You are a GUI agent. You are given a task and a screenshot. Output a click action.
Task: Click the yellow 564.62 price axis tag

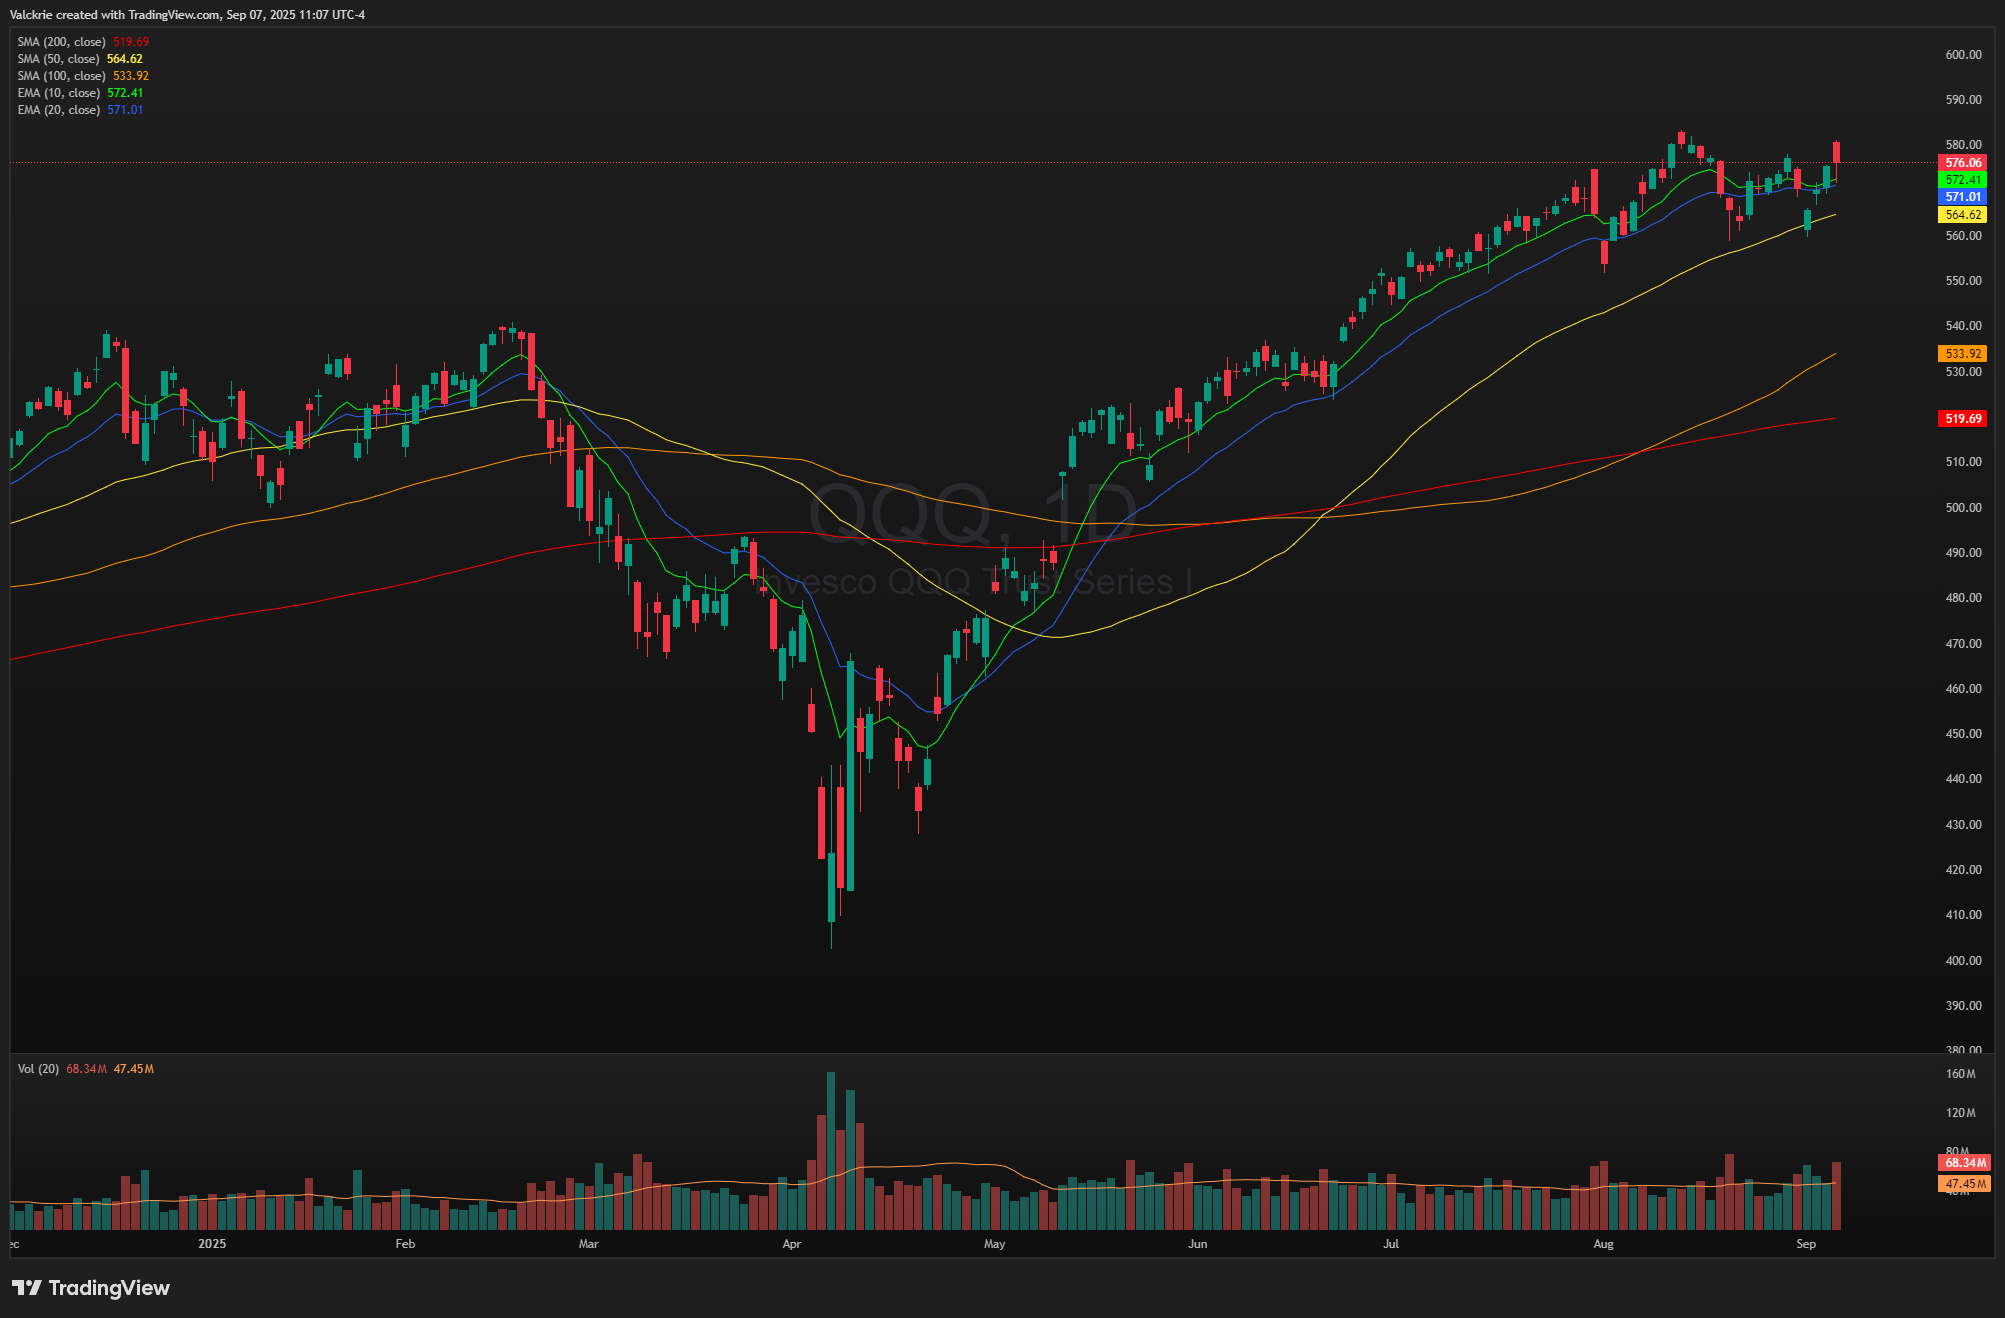(1962, 215)
